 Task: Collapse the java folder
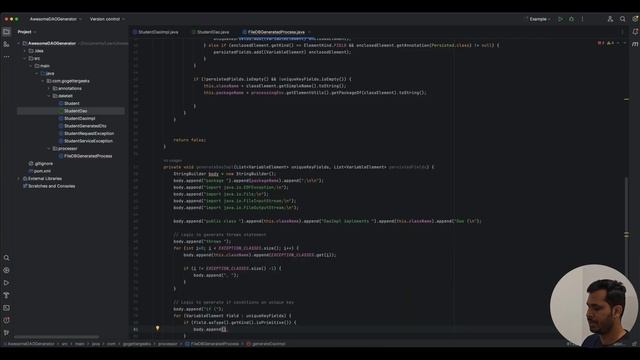coord(37,73)
